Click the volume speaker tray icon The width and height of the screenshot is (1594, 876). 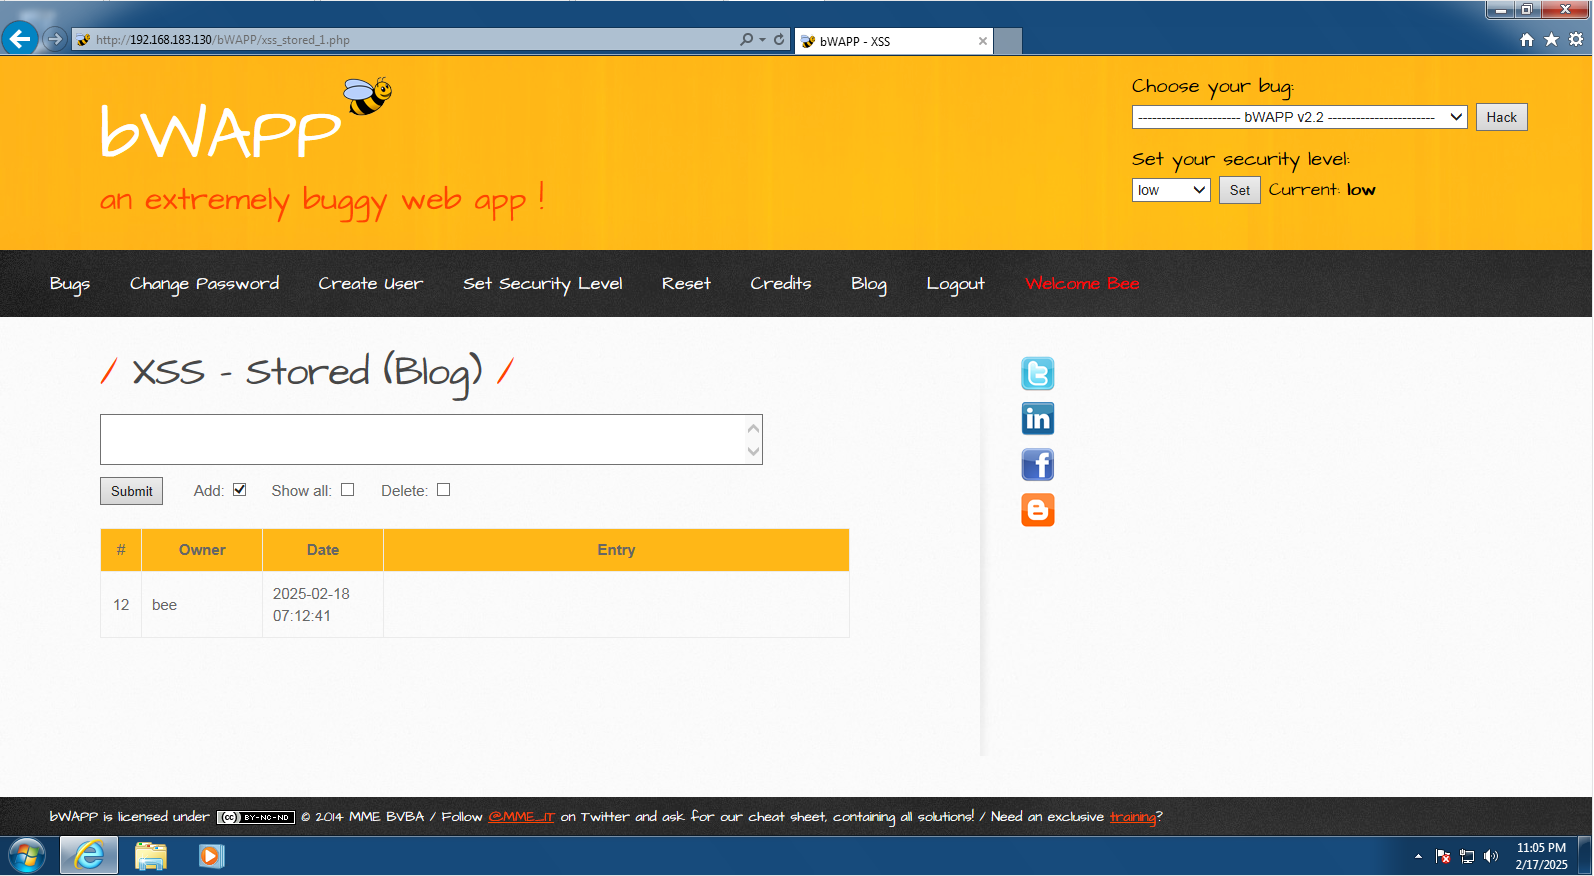pyautogui.click(x=1491, y=856)
